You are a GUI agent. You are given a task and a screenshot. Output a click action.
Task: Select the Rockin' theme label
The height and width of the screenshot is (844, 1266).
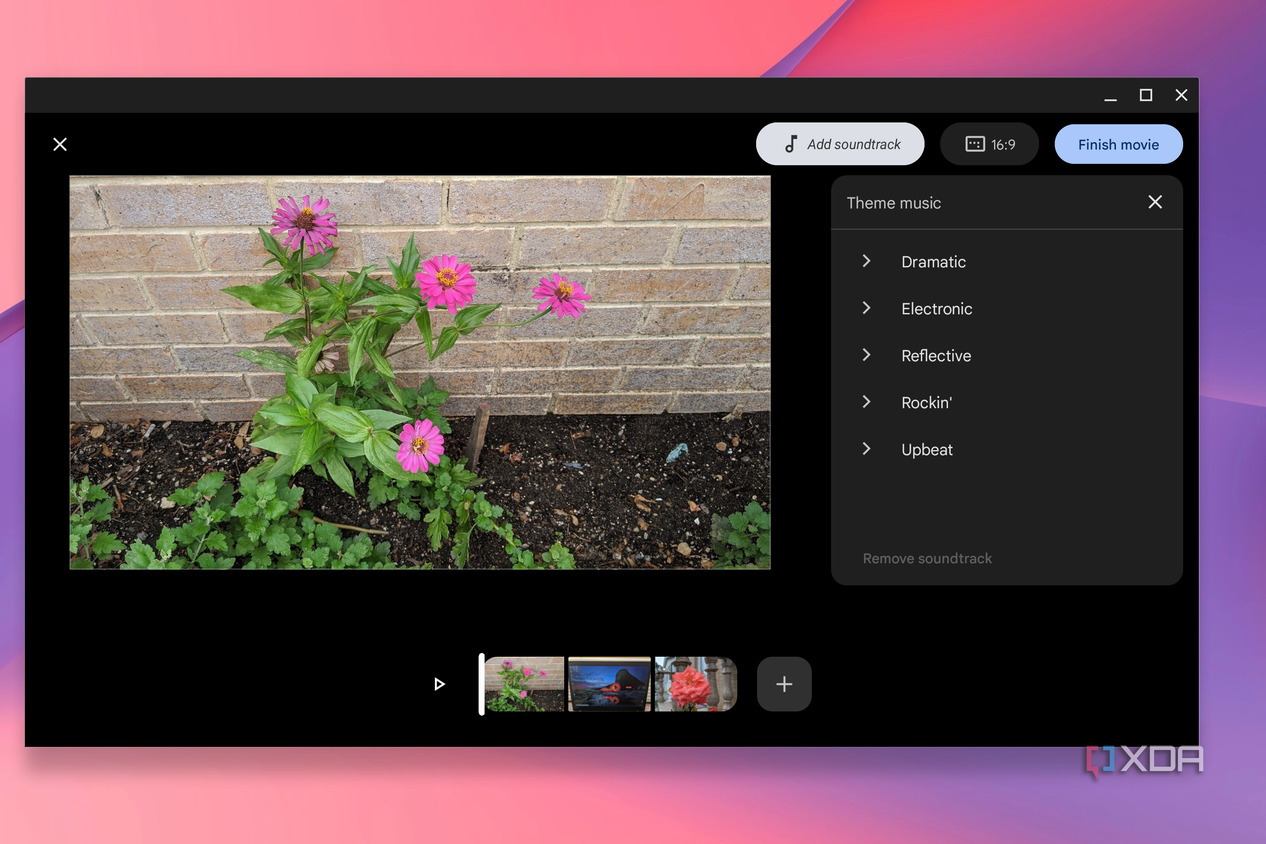pyautogui.click(x=926, y=403)
